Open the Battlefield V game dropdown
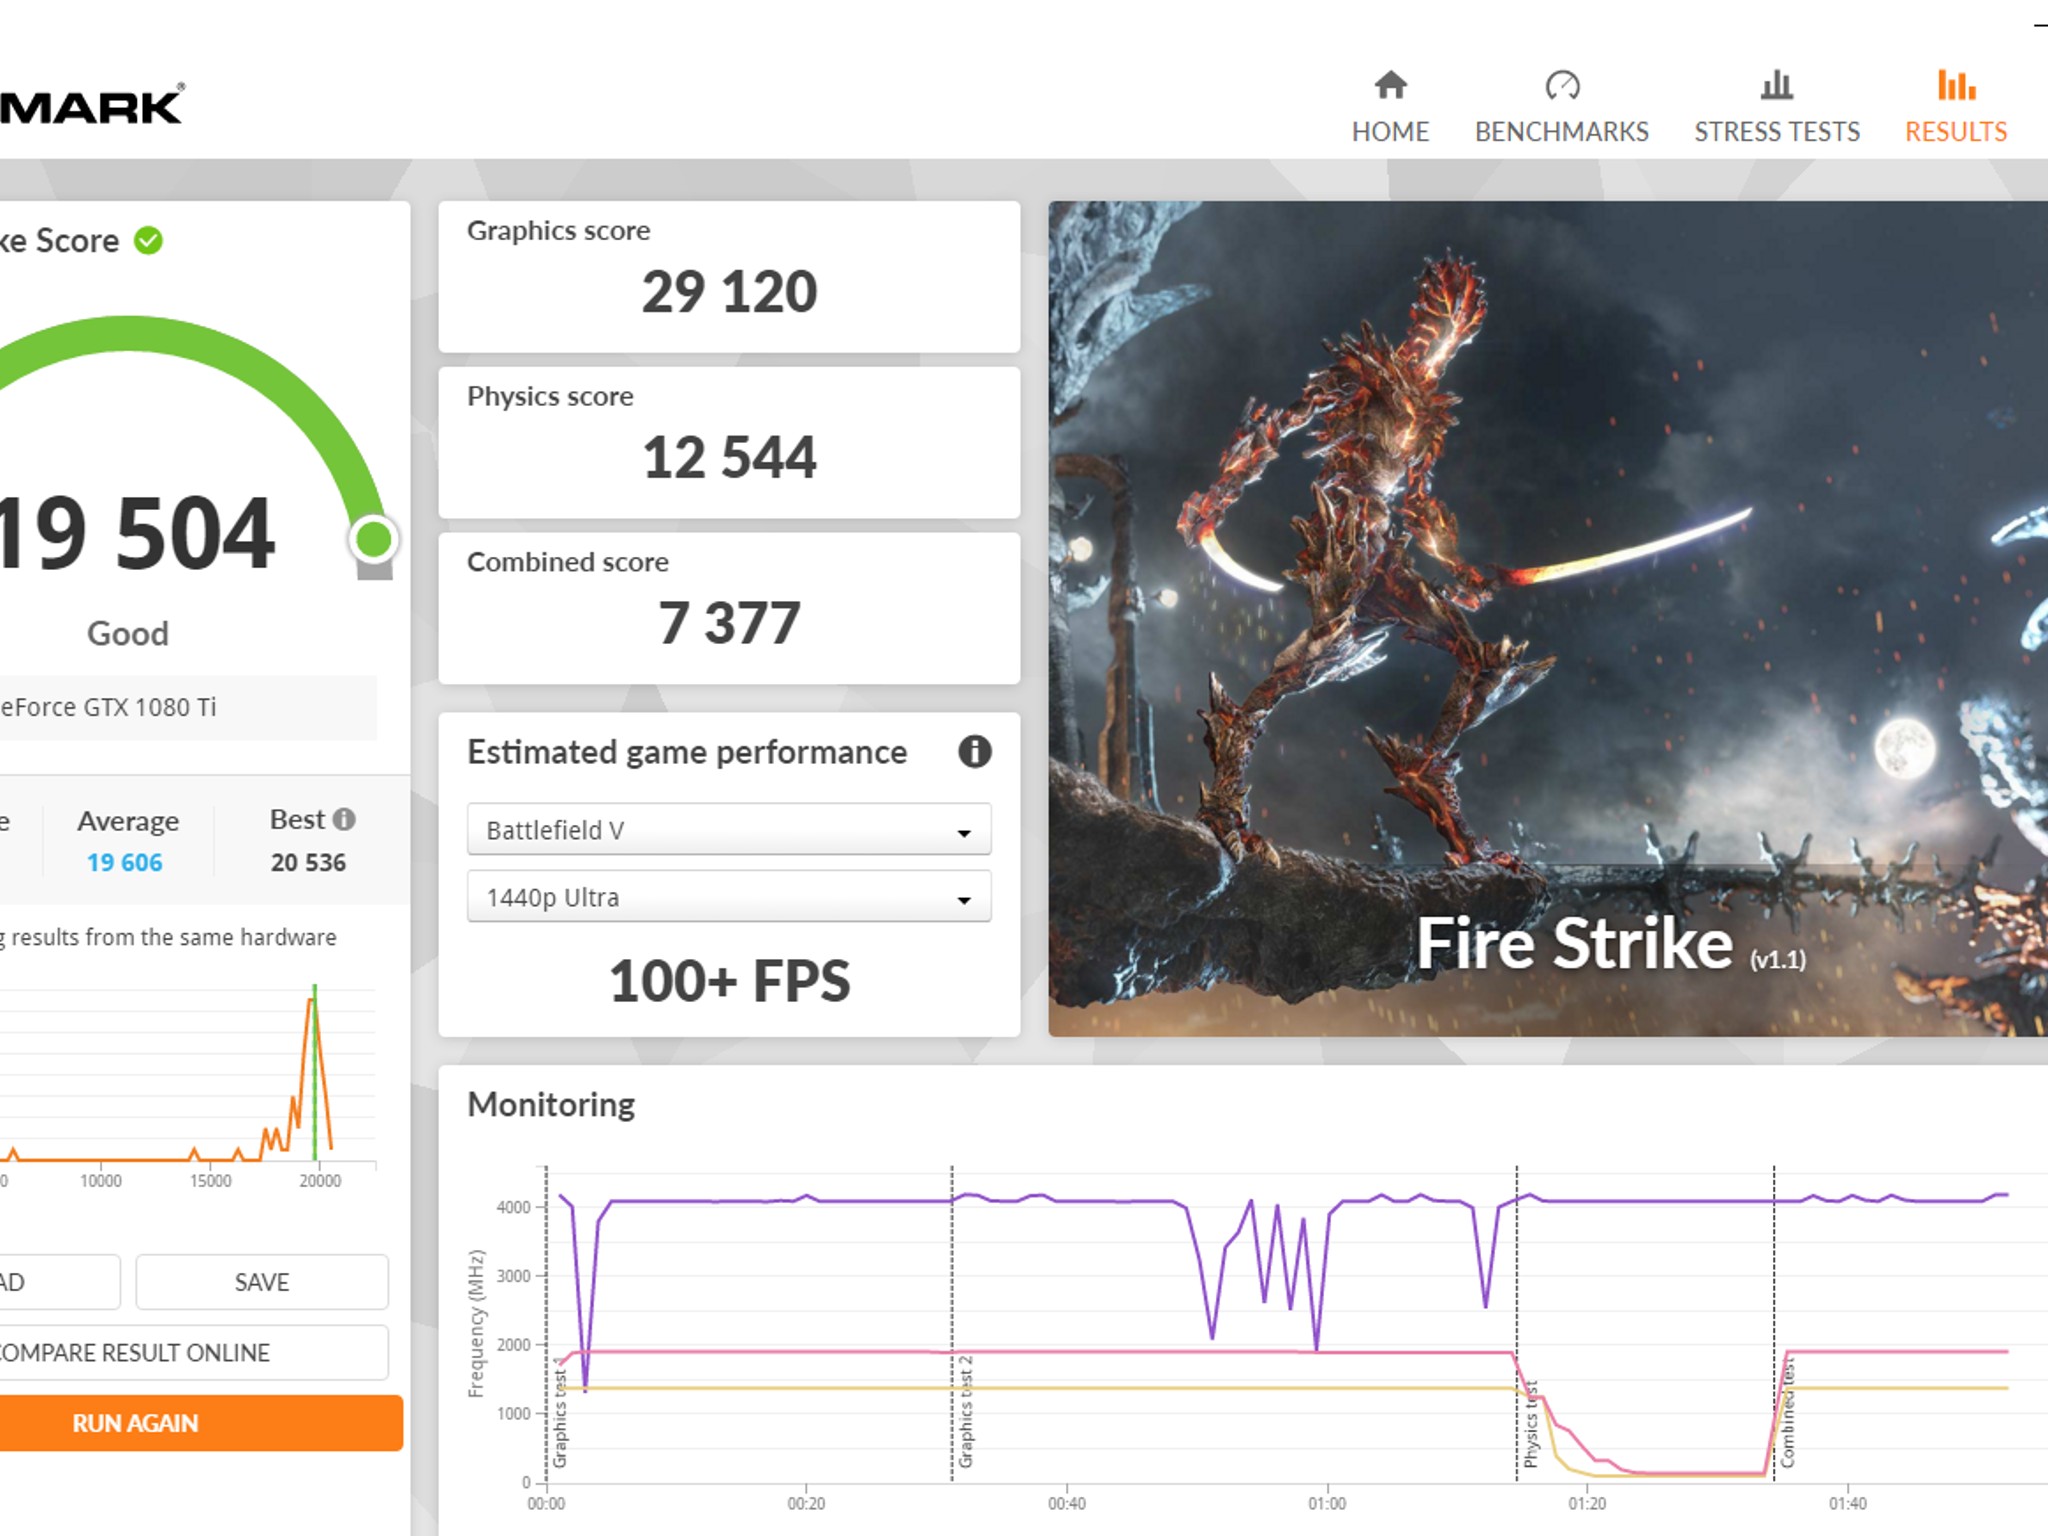 pos(728,830)
